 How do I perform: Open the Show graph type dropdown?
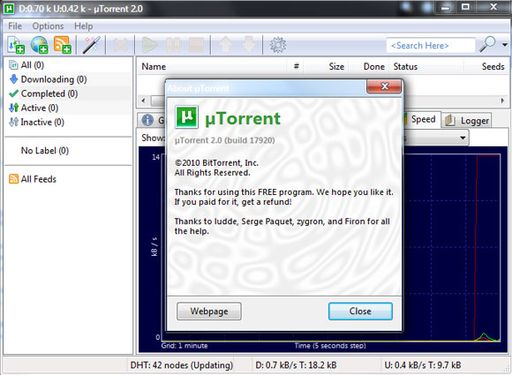coord(463,138)
